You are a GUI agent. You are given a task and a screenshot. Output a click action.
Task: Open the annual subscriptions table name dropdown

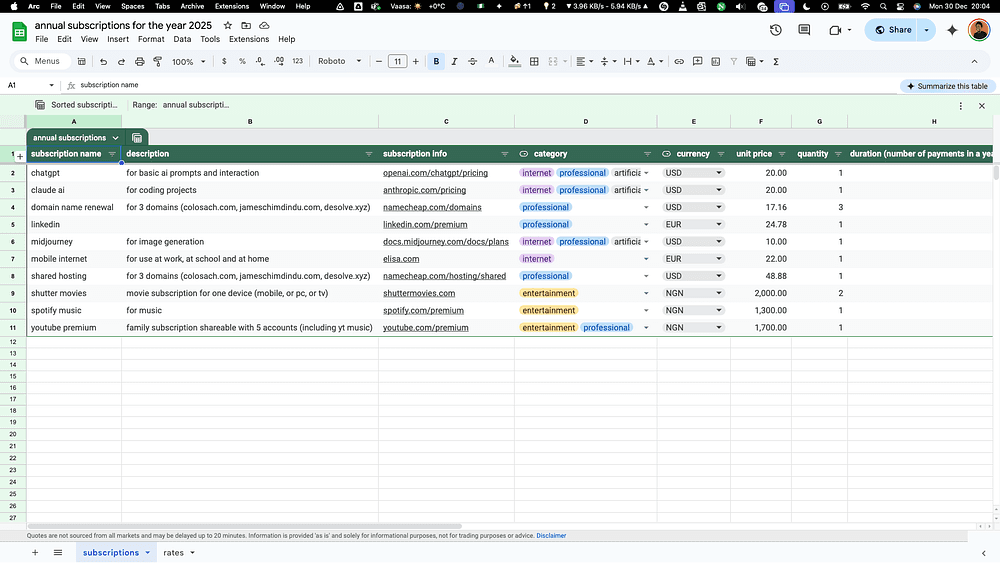pyautogui.click(x=115, y=138)
